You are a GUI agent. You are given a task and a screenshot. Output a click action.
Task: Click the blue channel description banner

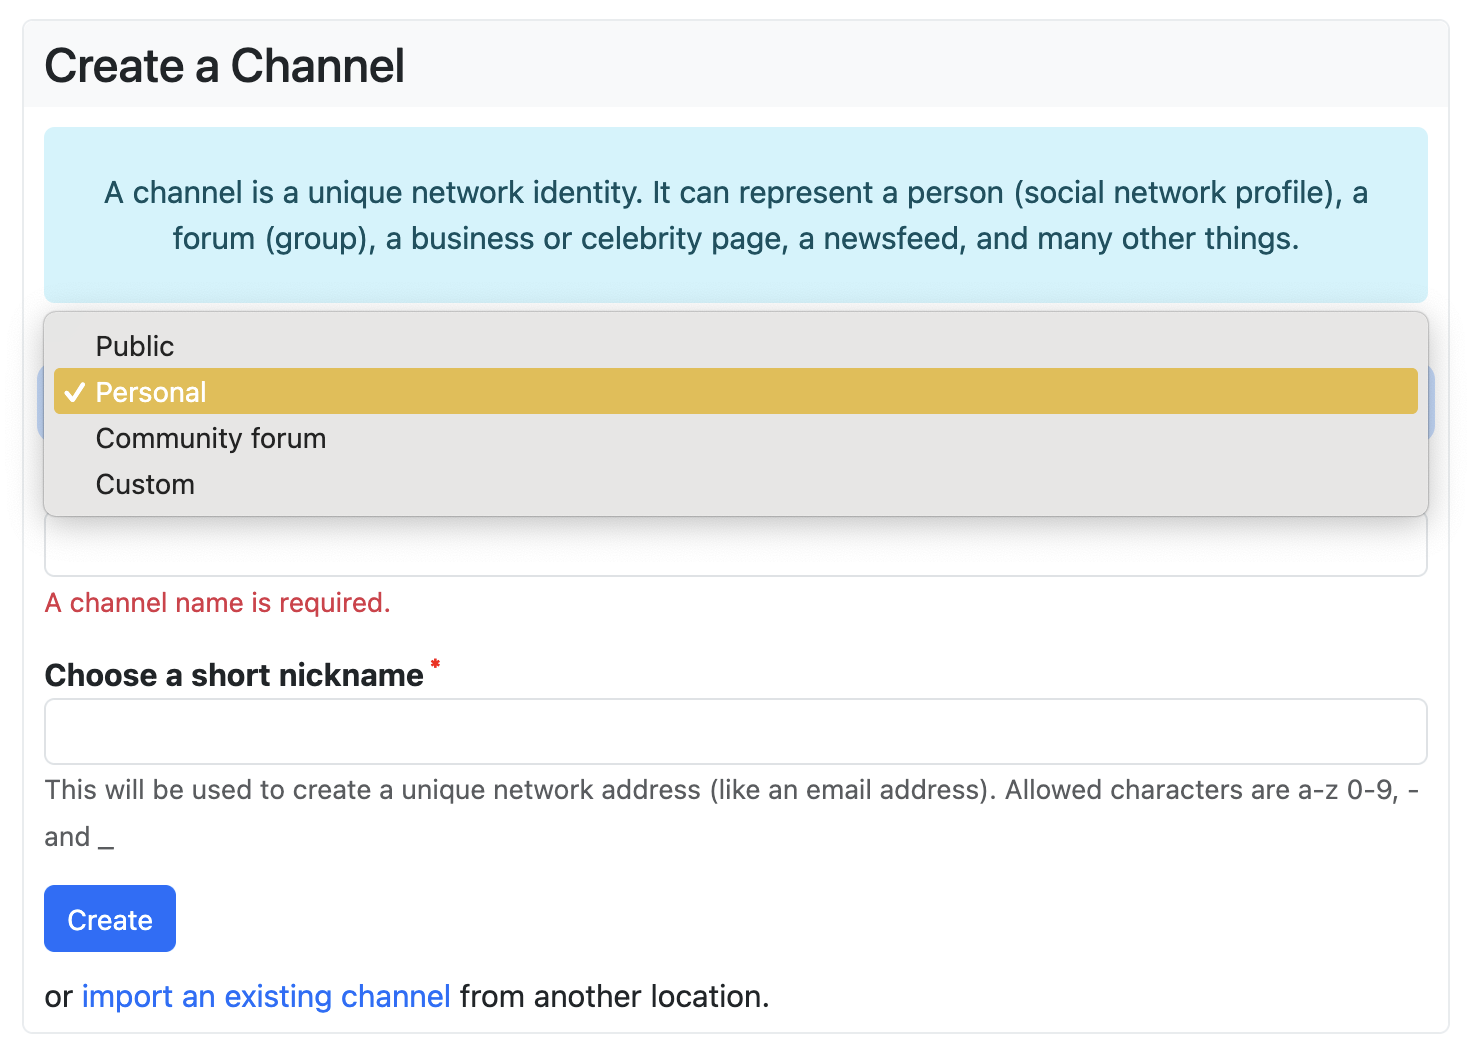(x=736, y=215)
